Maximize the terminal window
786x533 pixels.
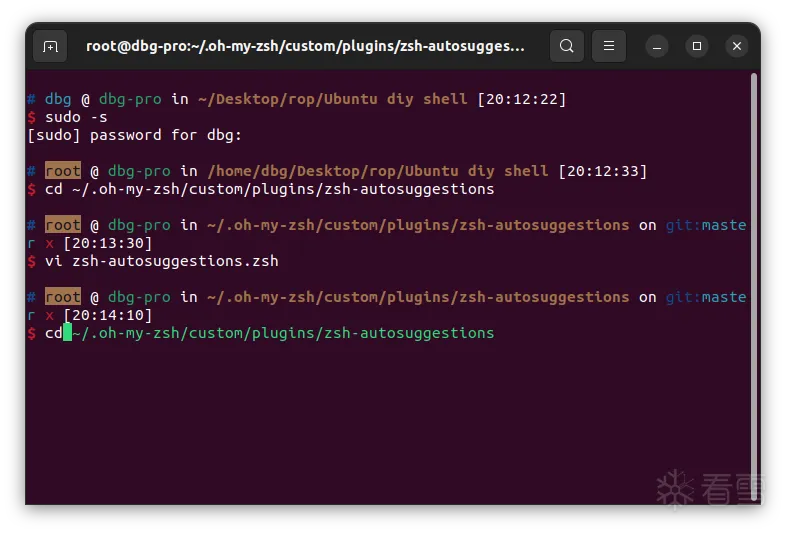click(697, 46)
